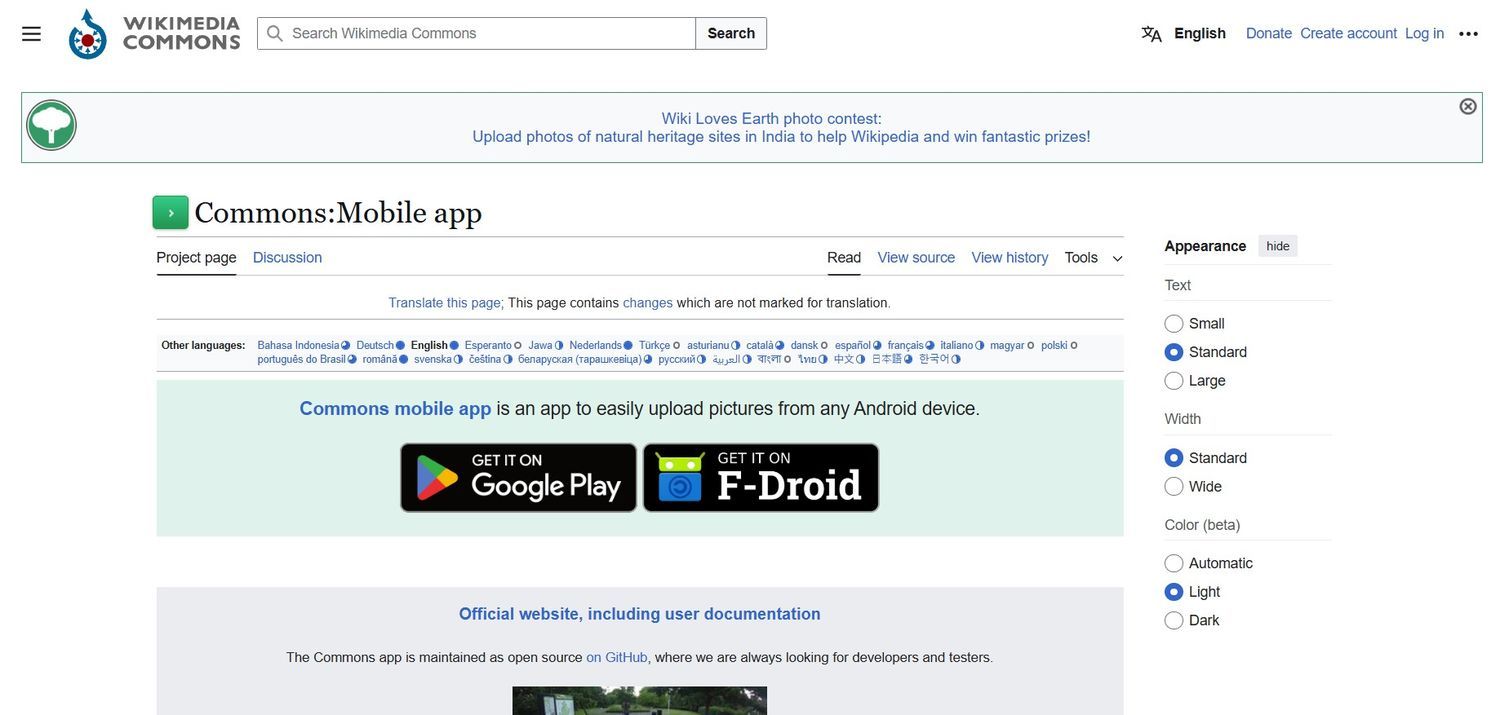Hide the Appearance panel

click(x=1278, y=246)
